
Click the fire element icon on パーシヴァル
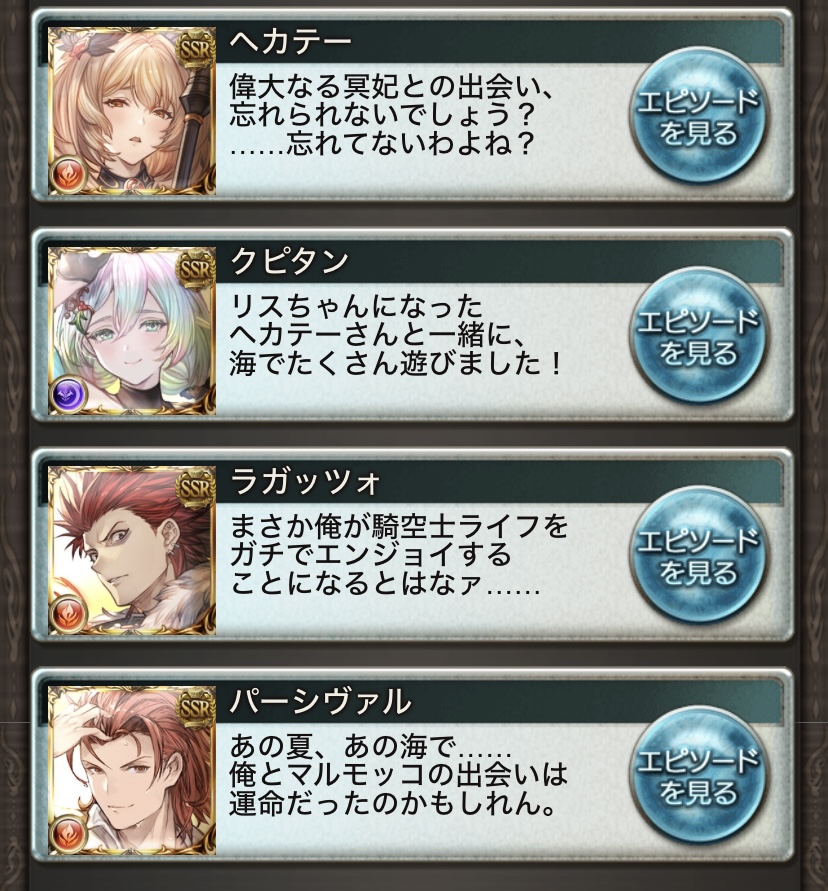click(68, 832)
